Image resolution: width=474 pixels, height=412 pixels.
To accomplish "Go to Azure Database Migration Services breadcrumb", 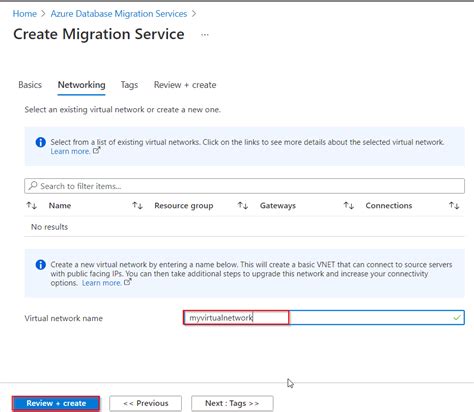I will [x=119, y=14].
